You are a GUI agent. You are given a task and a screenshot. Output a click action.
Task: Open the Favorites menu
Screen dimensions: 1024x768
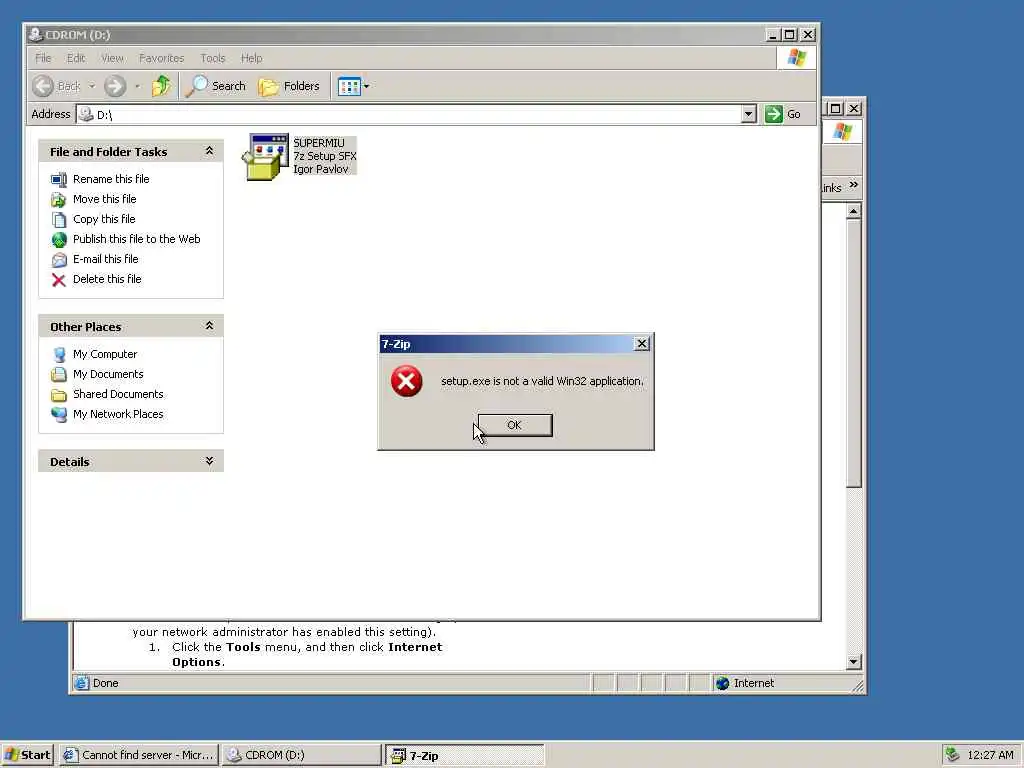click(x=161, y=58)
